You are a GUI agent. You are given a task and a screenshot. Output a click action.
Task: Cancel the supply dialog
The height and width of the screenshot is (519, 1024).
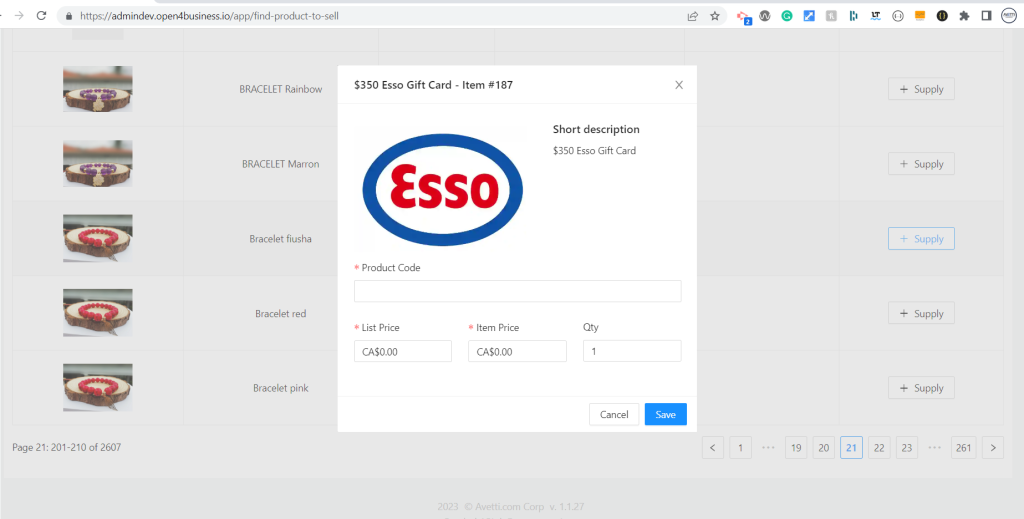[614, 415]
